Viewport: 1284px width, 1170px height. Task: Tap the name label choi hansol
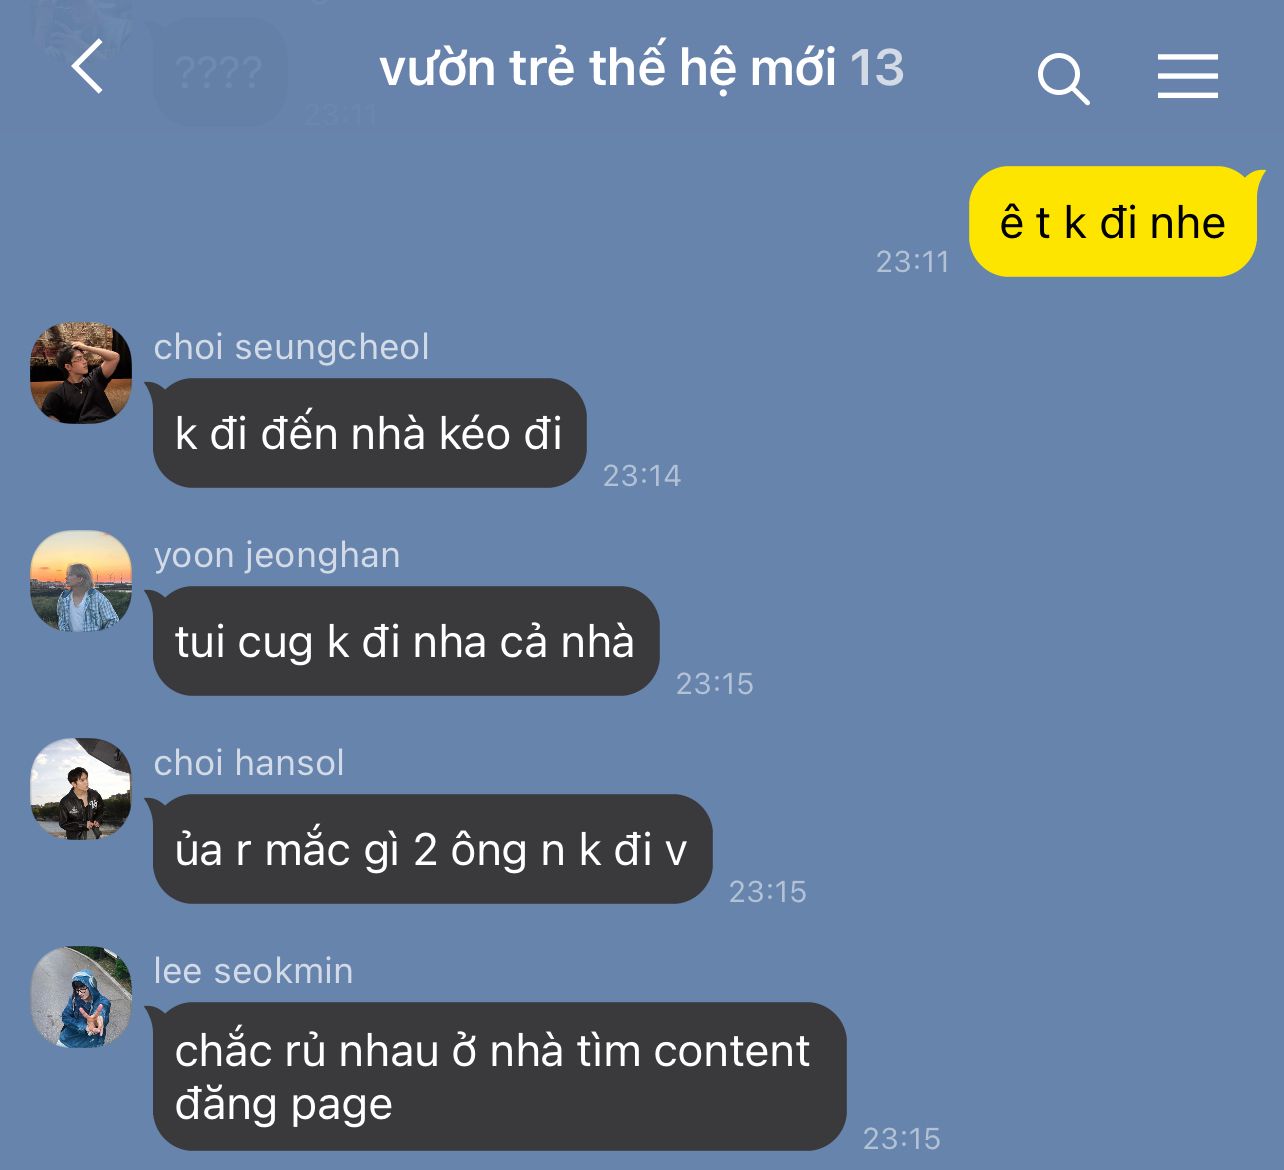(249, 763)
